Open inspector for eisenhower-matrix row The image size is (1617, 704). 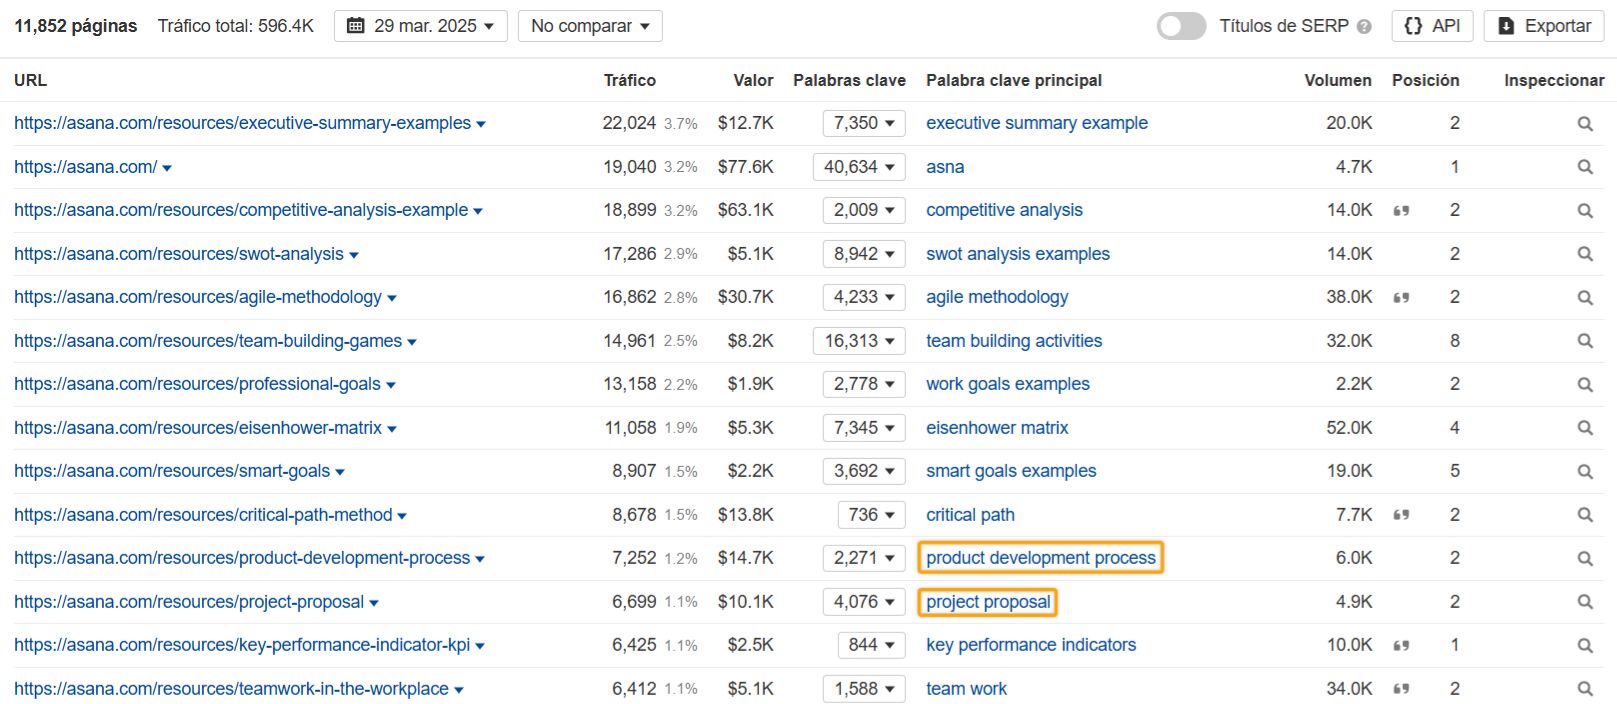click(1585, 428)
